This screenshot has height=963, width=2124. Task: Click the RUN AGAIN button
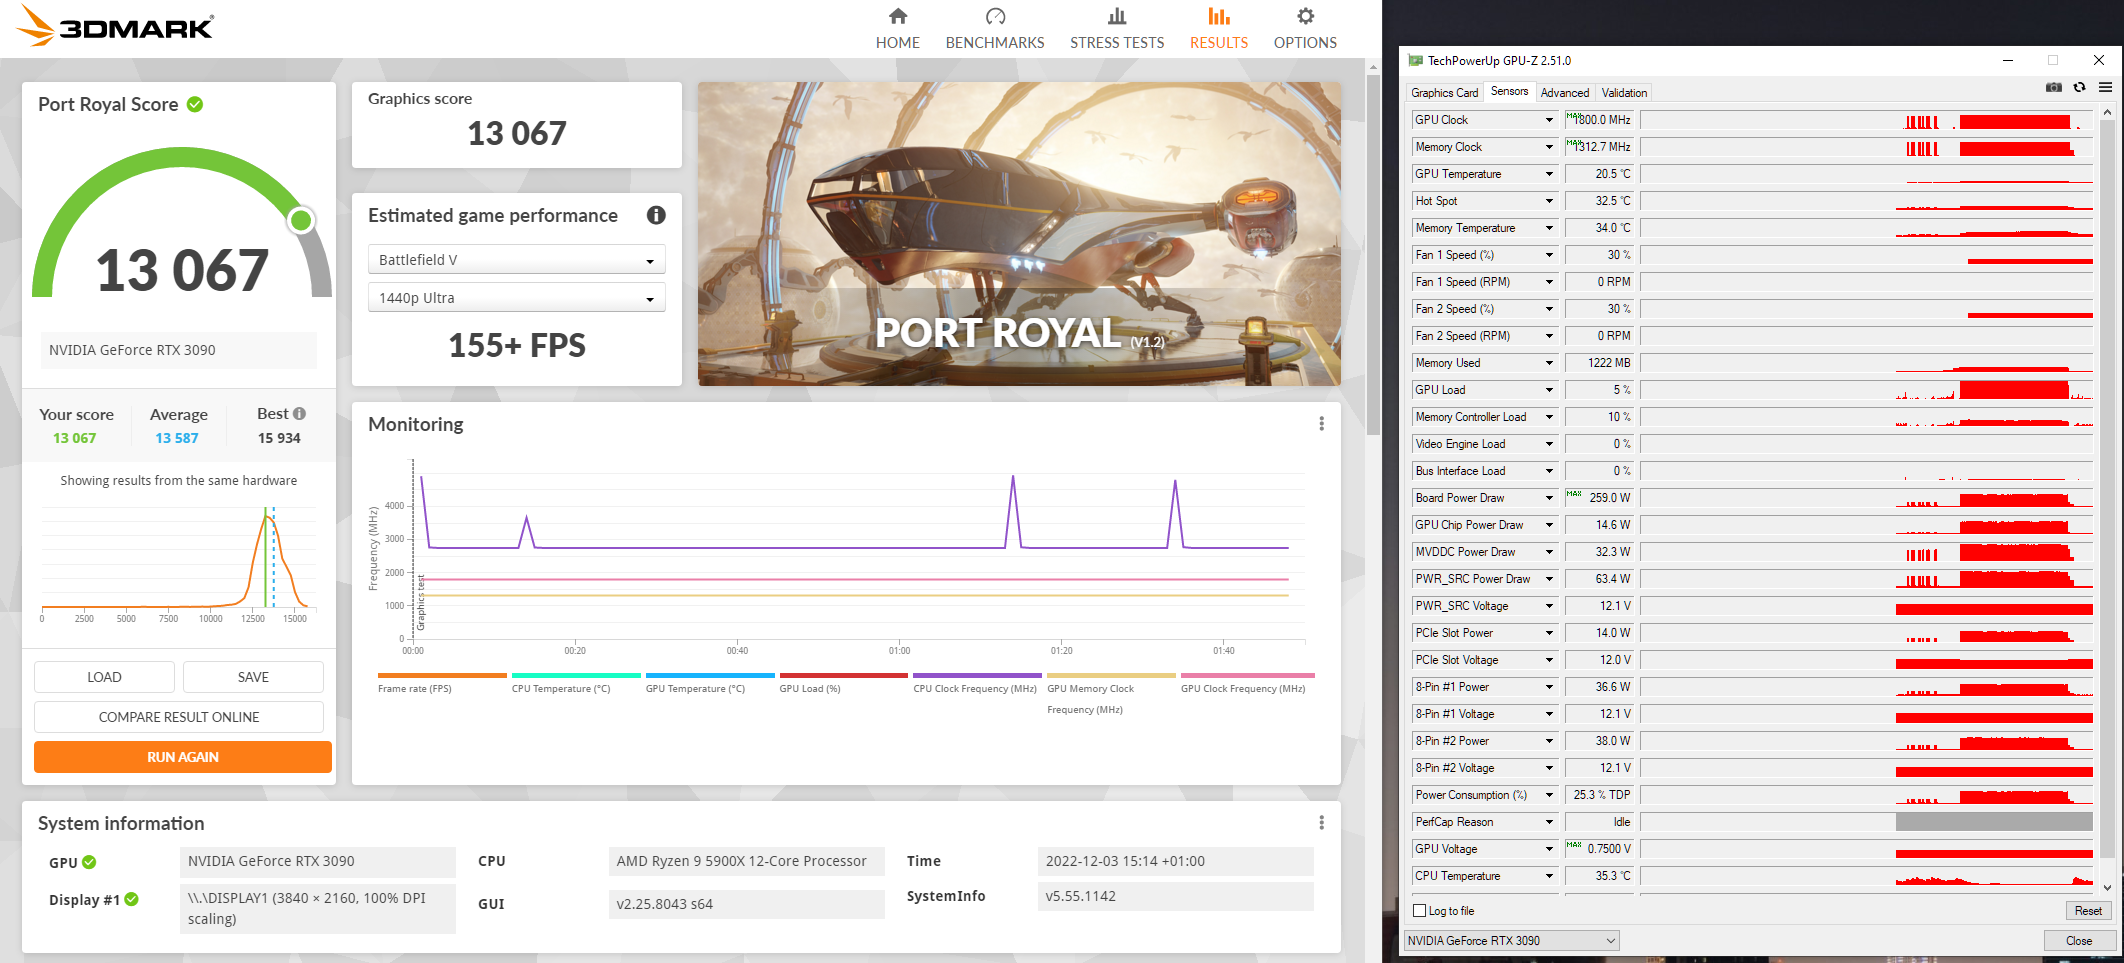click(x=182, y=757)
